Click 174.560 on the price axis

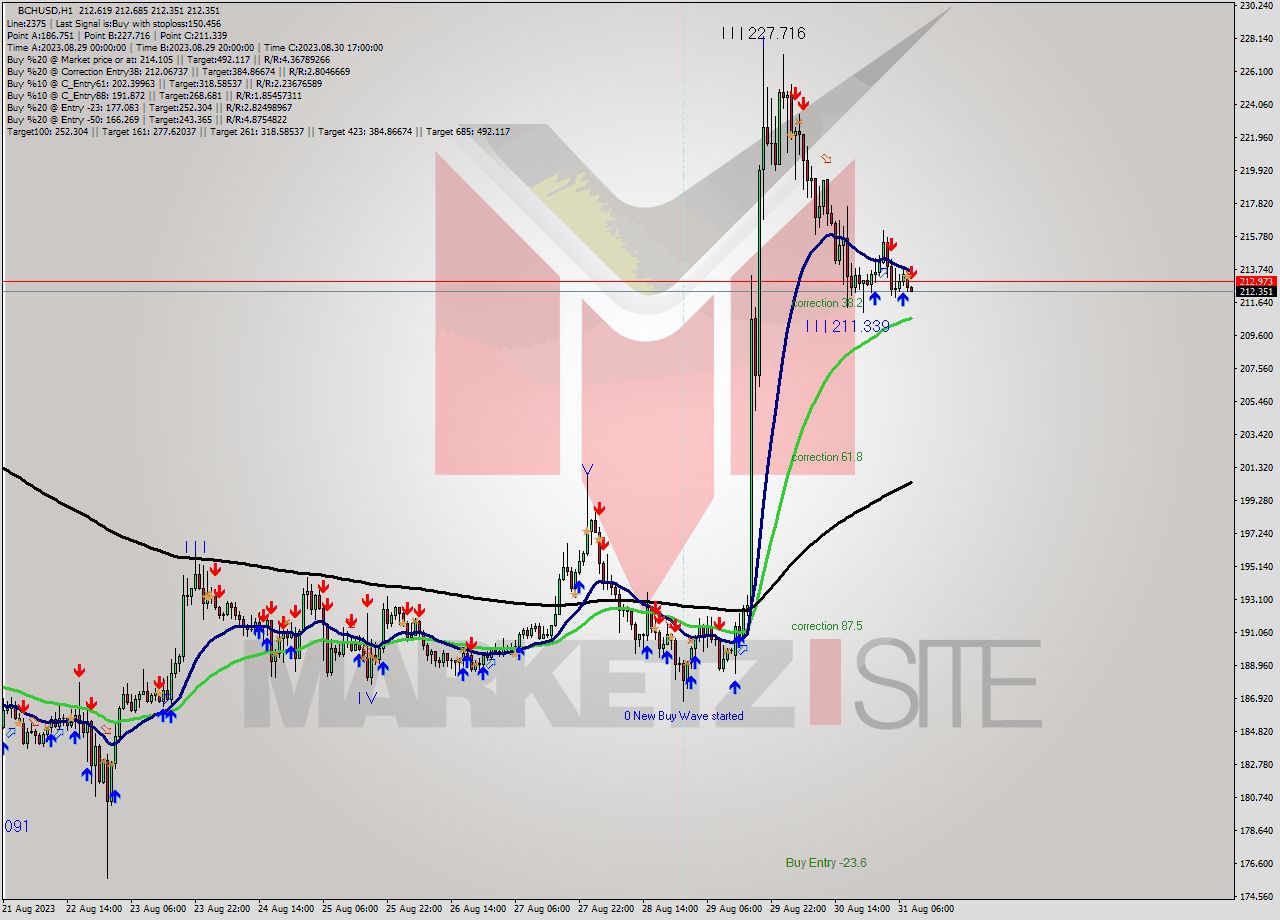[1255, 896]
